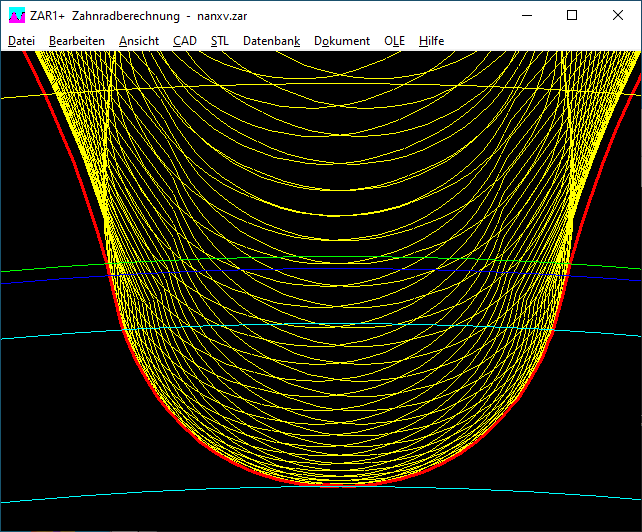Image resolution: width=642 pixels, height=532 pixels.
Task: Open the Datenbank menu
Action: point(271,41)
